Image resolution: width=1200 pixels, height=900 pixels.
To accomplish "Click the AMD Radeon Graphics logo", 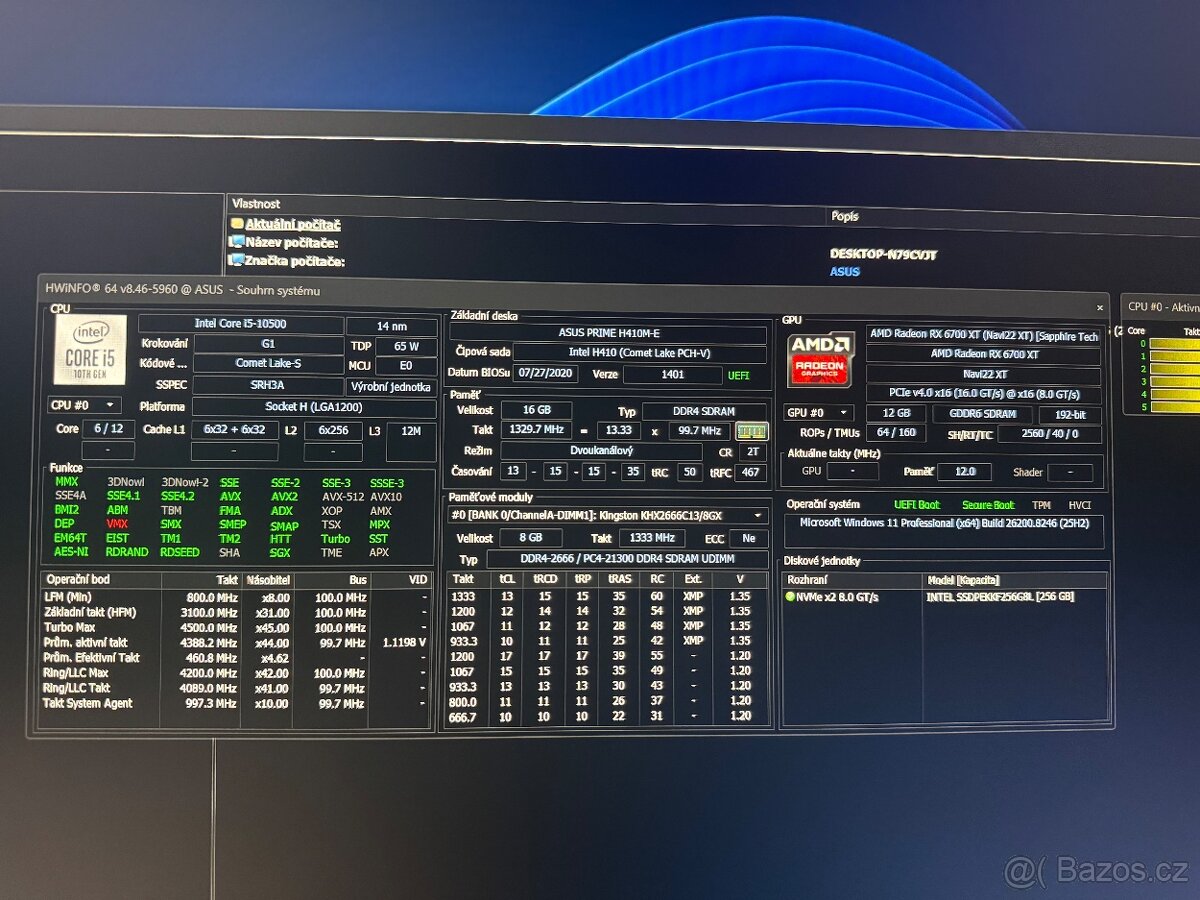I will (x=820, y=360).
